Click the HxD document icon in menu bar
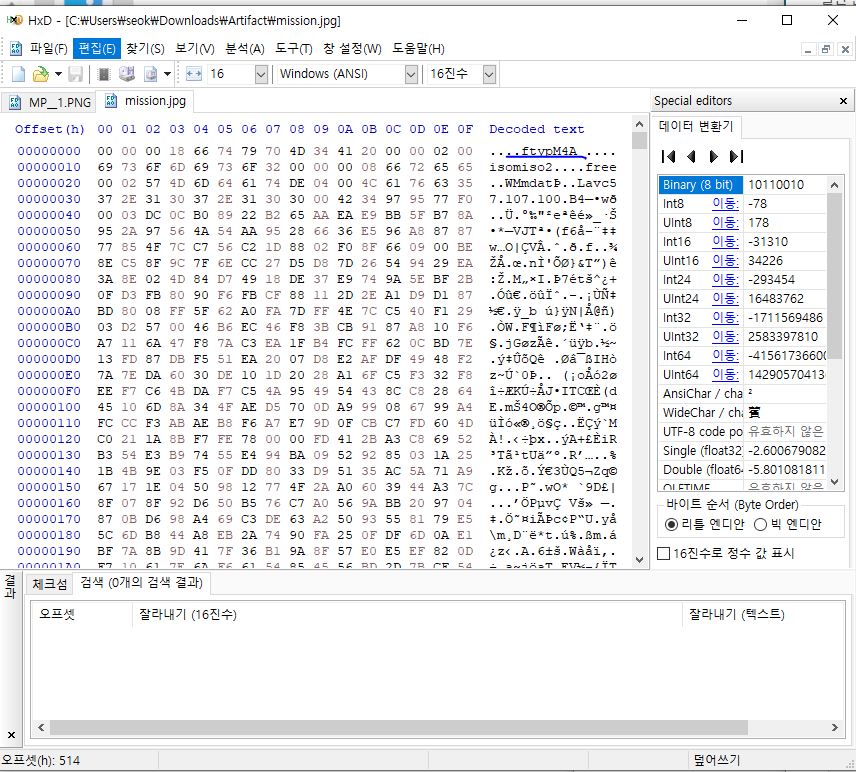 [x=16, y=49]
